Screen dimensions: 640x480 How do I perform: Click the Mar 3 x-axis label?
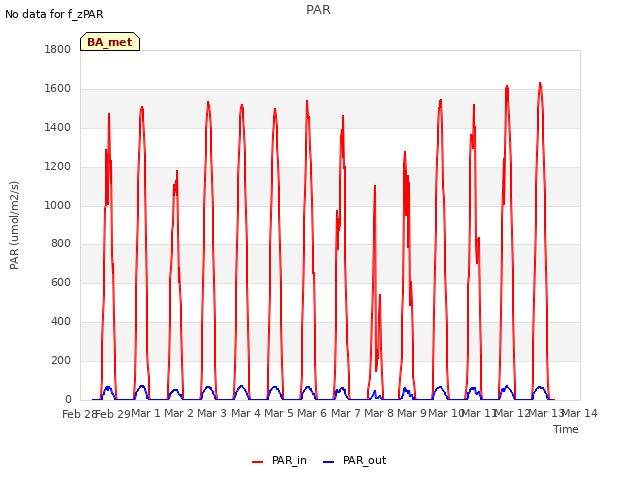click(212, 413)
